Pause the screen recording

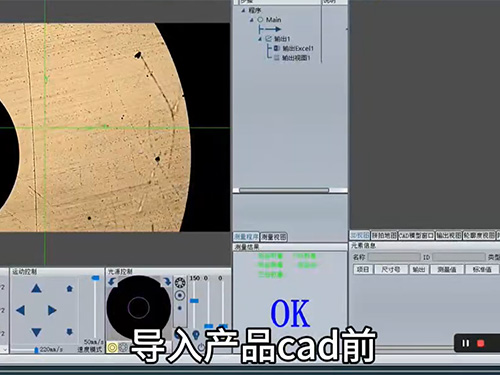[x=465, y=343]
